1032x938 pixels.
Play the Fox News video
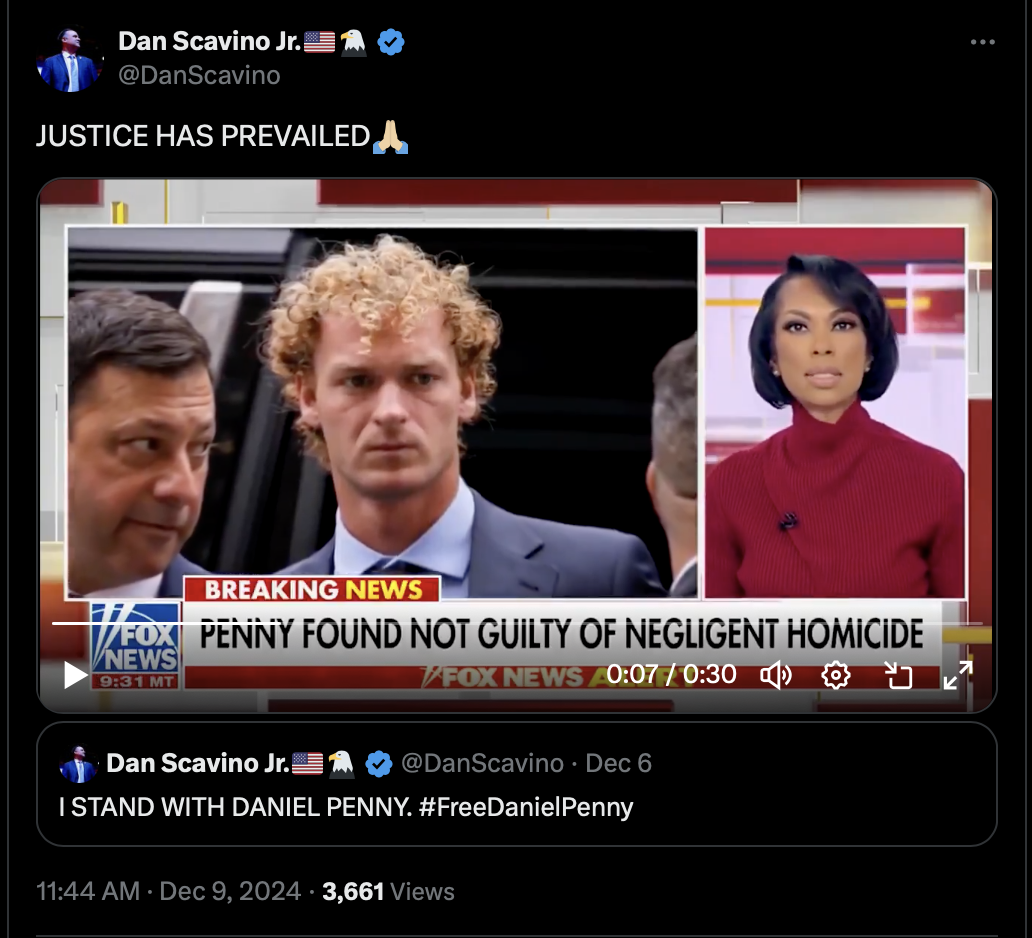click(75, 675)
